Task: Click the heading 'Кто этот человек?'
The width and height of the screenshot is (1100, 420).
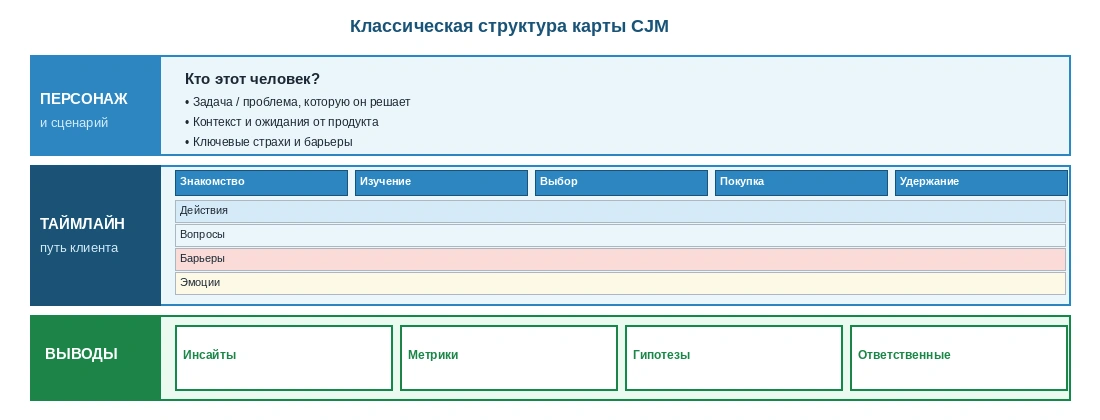Action: point(253,79)
